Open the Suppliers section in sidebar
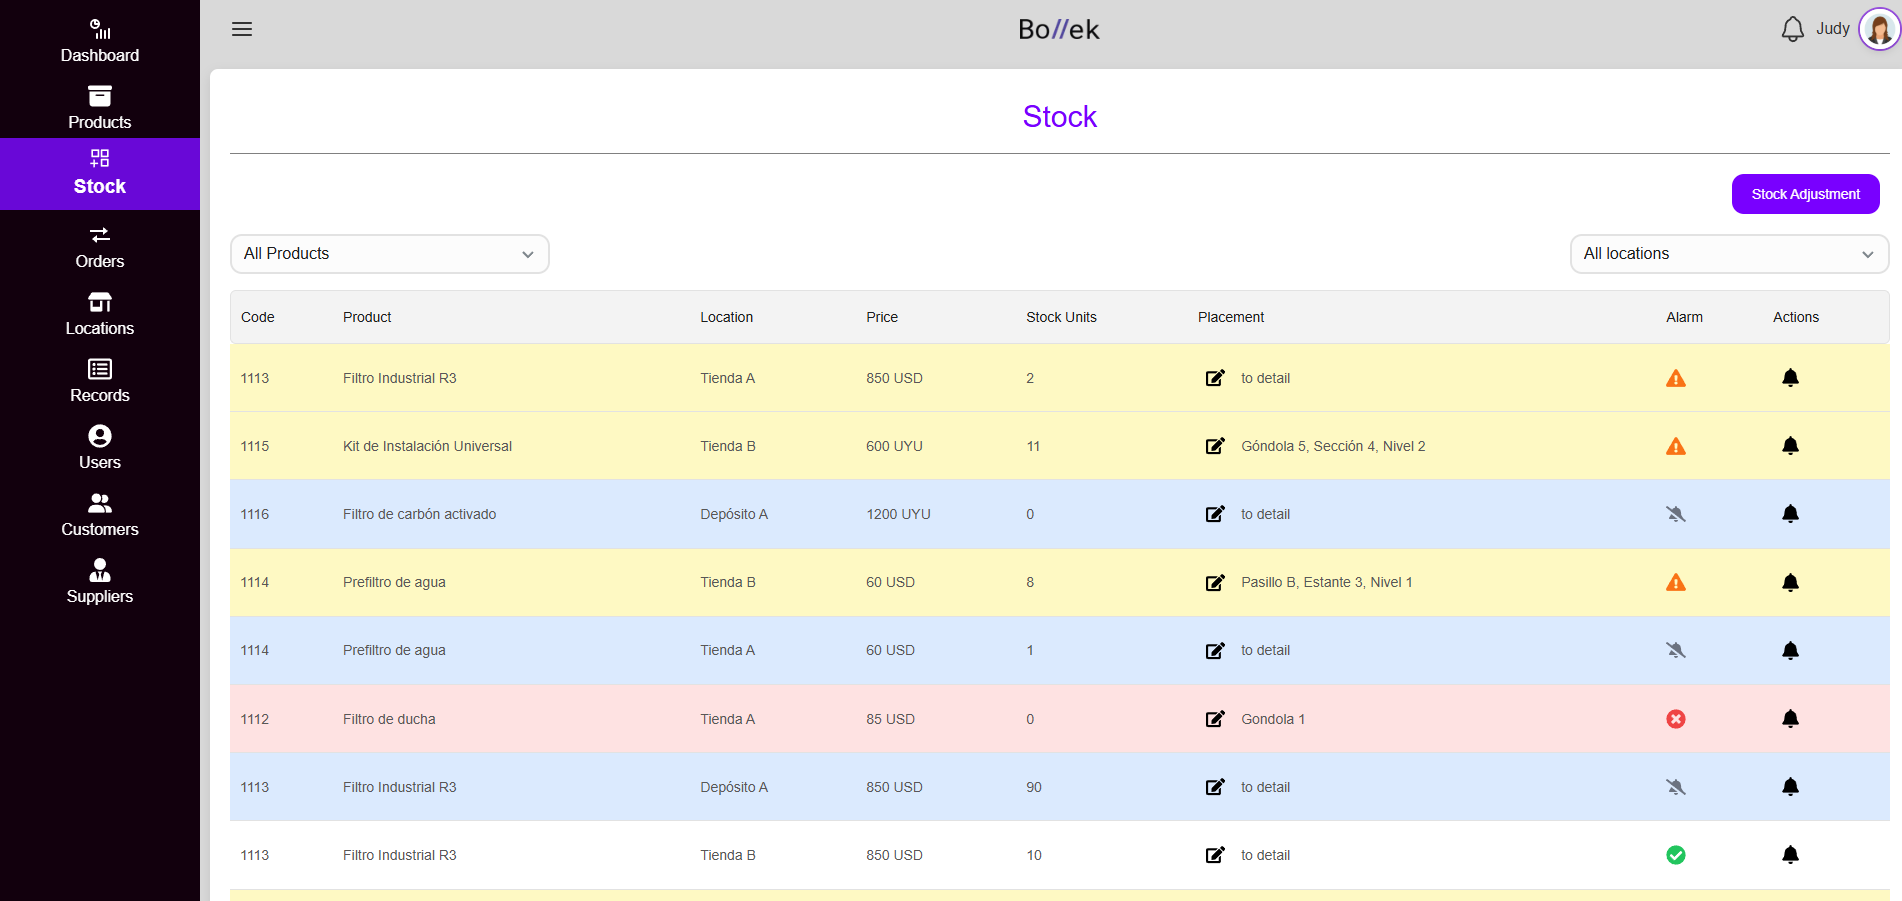 point(100,582)
